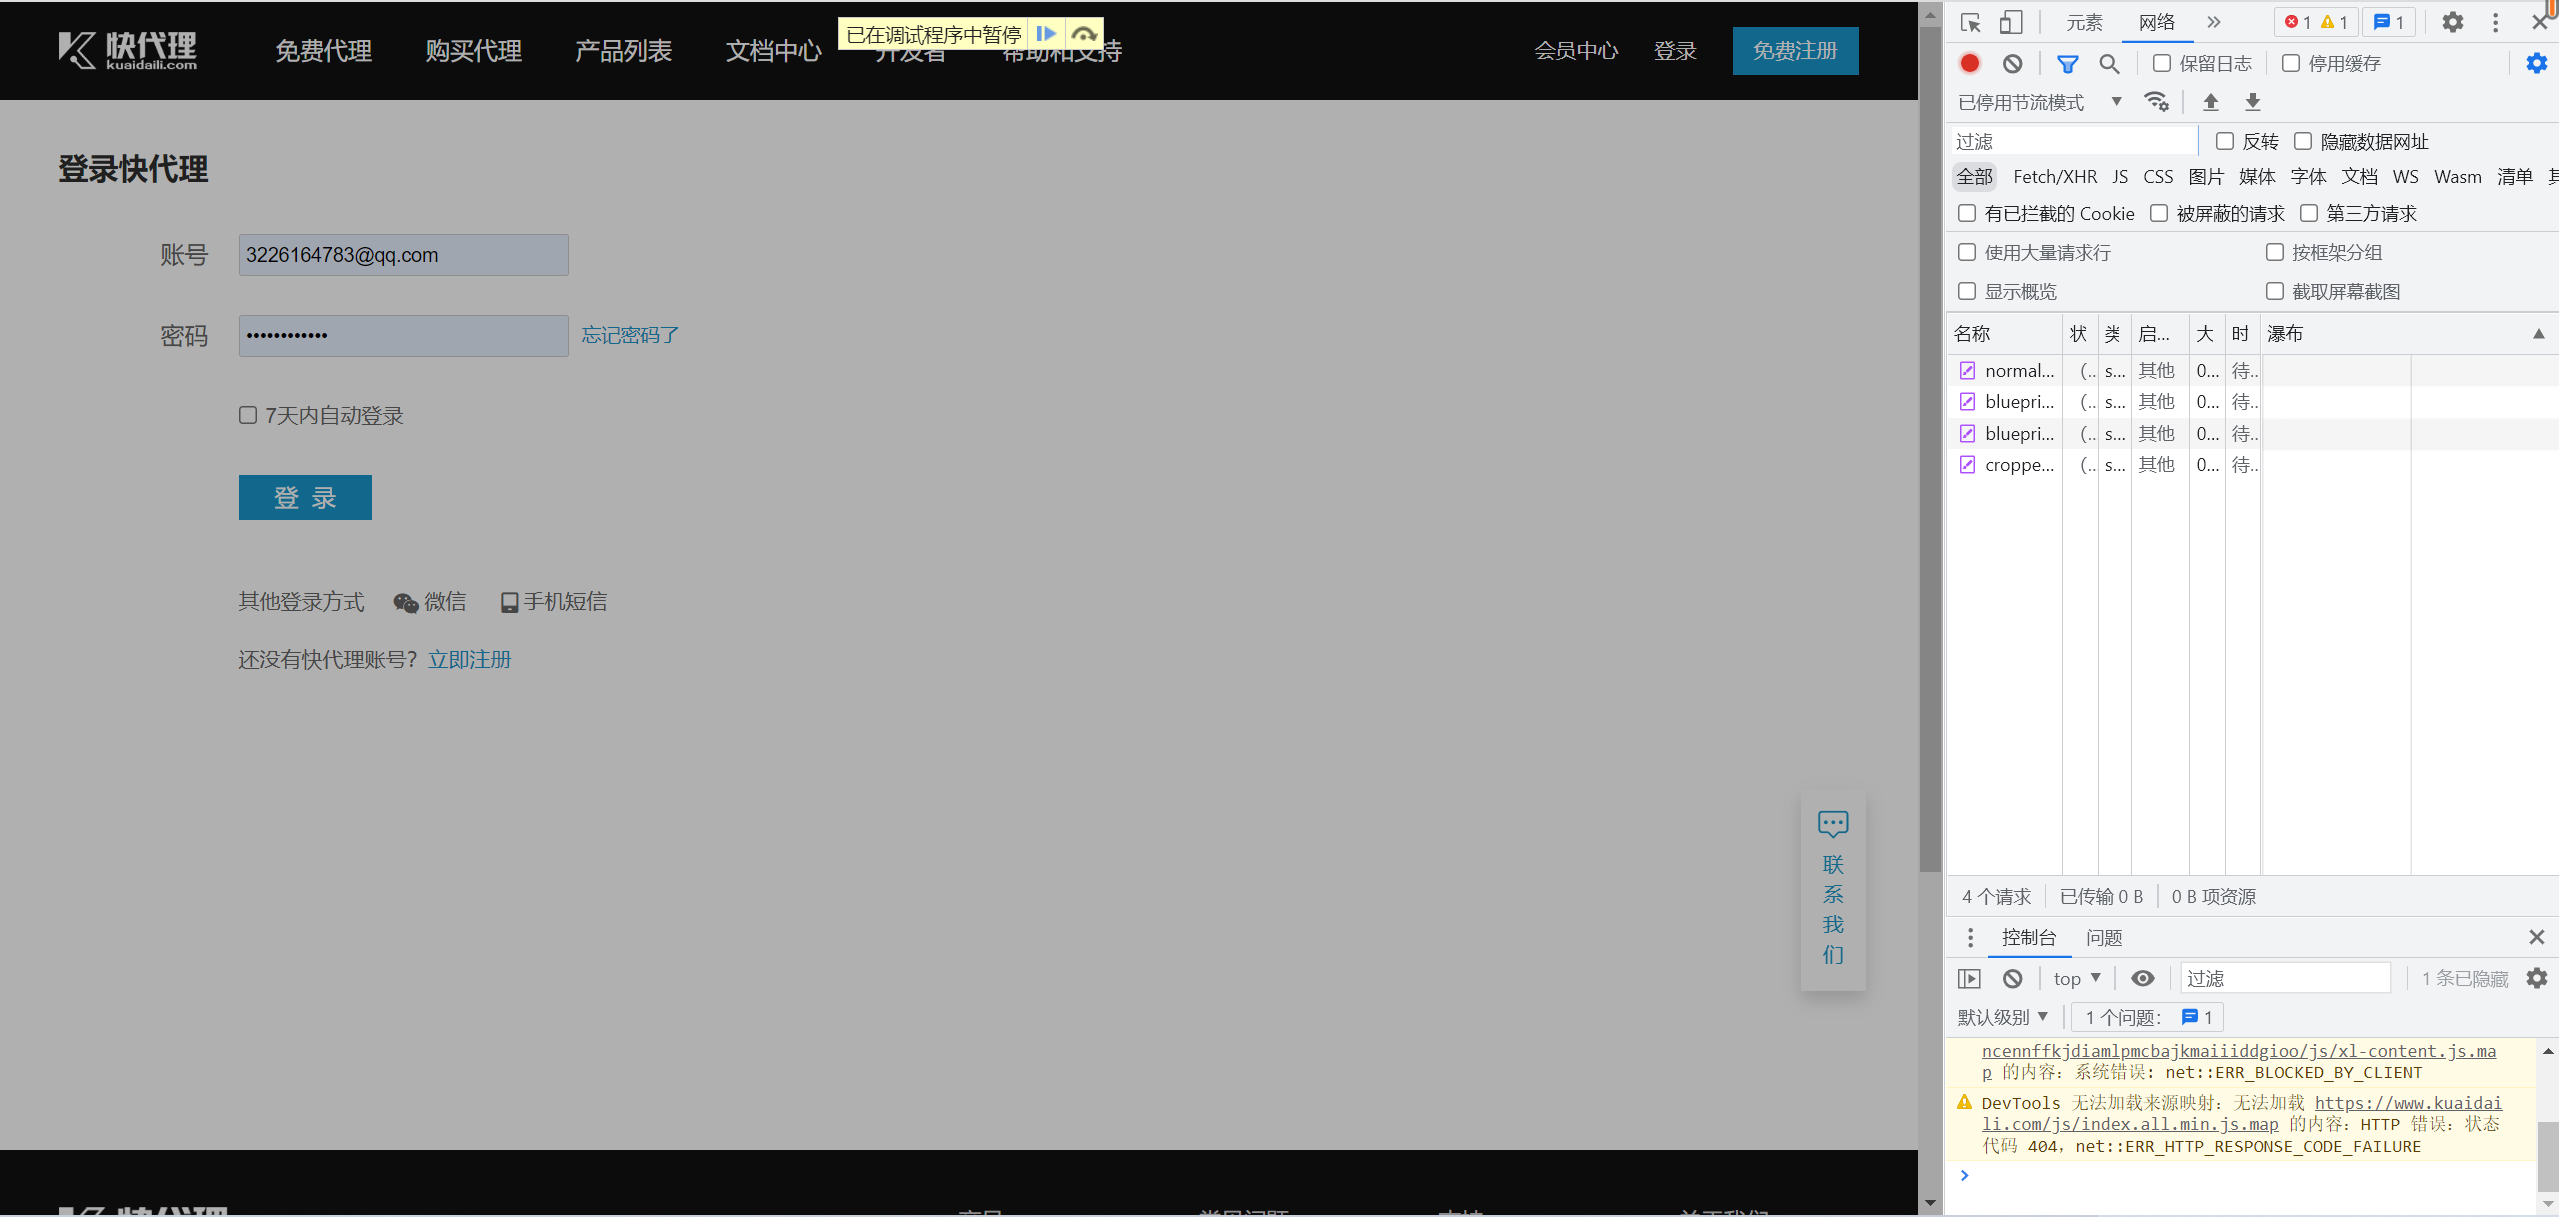The width and height of the screenshot is (2559, 1217).
Task: Clear the console output icon
Action: 2013,978
